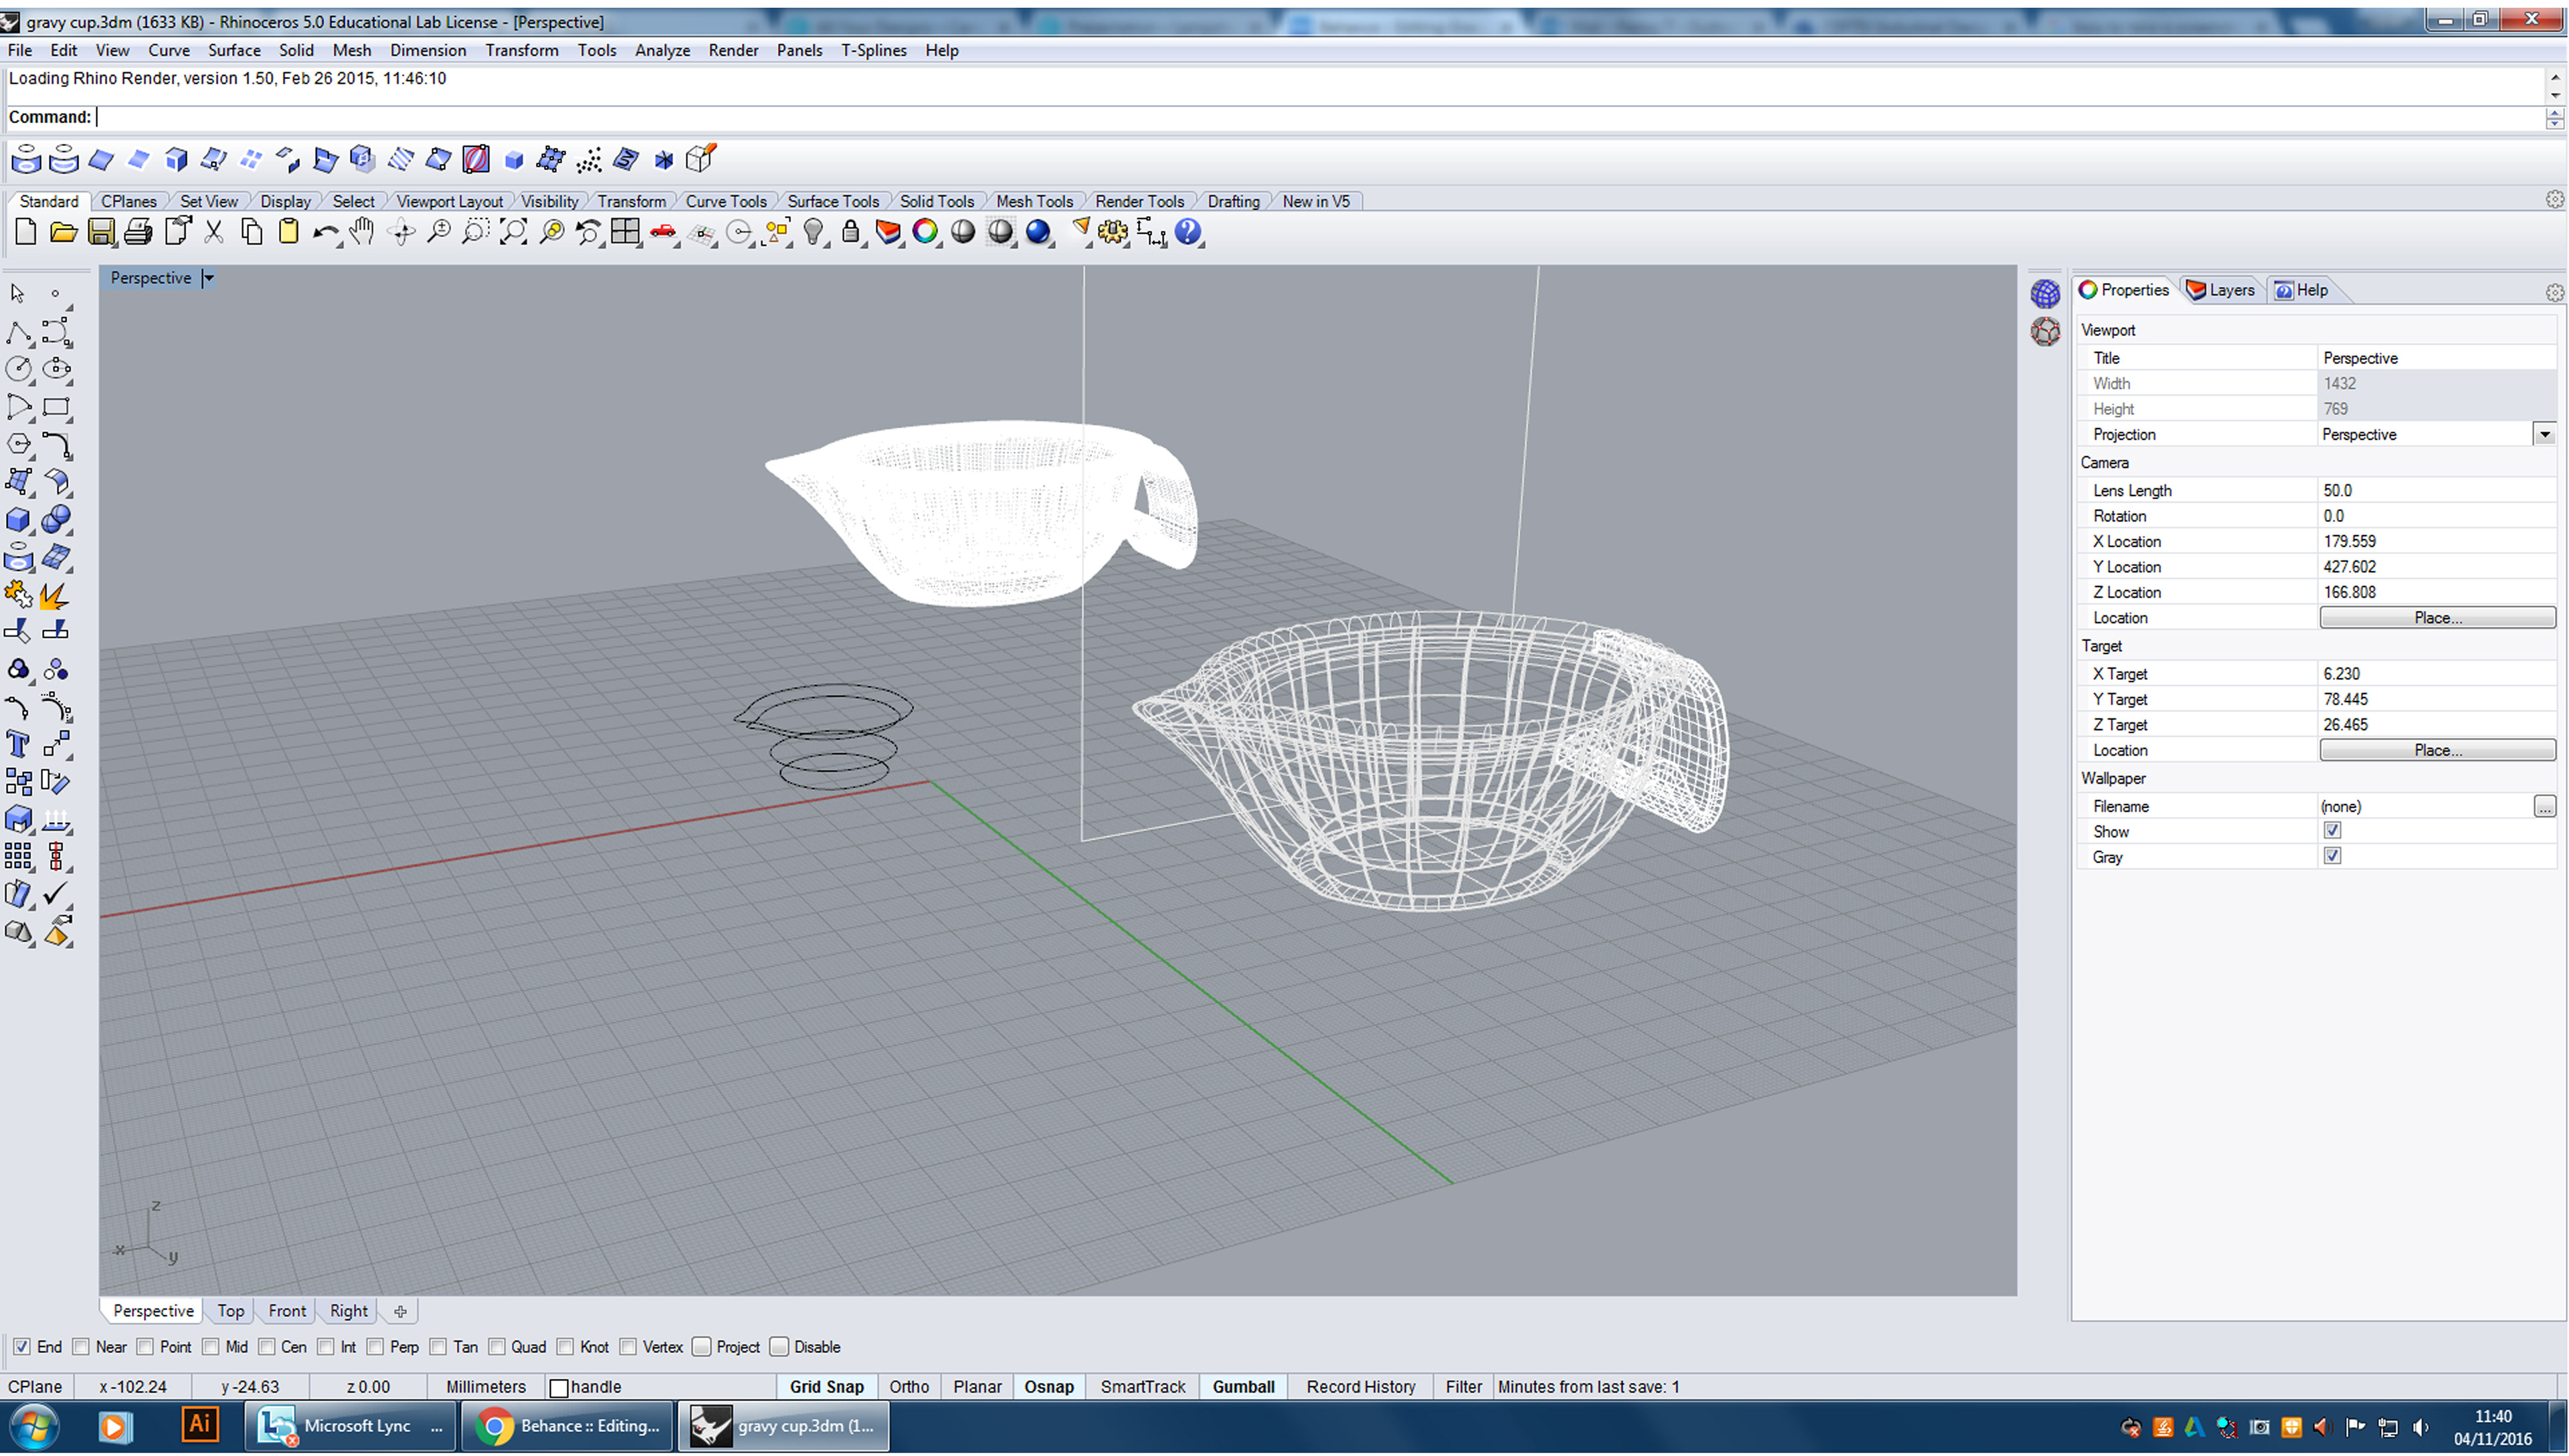The image size is (2569, 1456).
Task: Open Options with the gear icon
Action: (1112, 232)
